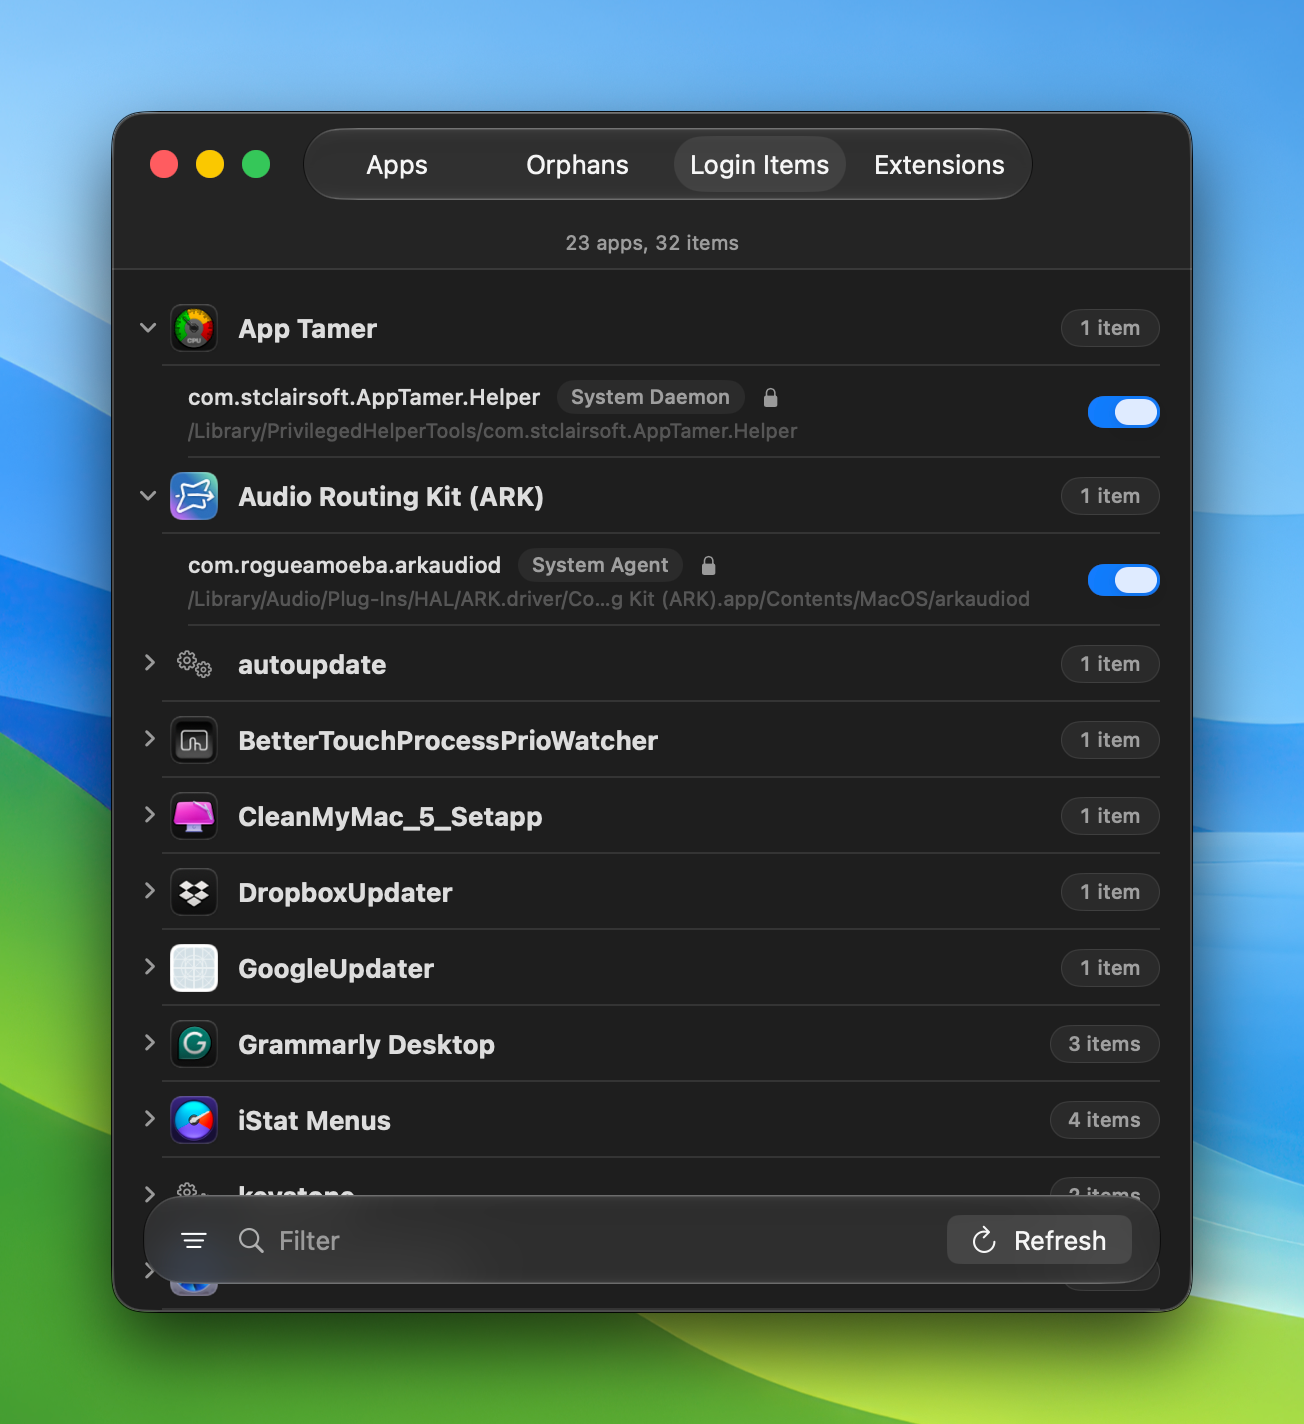Click the BetterTouchProcessPrioWatcher app icon
The image size is (1304, 1424).
pyautogui.click(x=194, y=740)
